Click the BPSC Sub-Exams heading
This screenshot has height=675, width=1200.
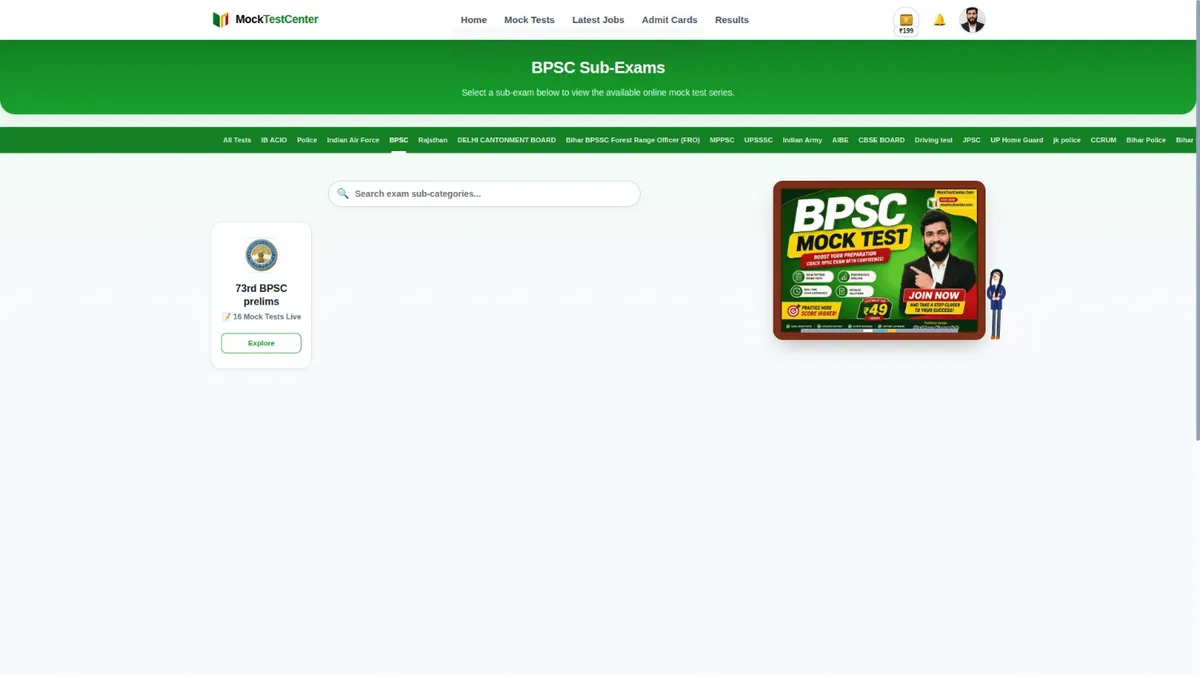pos(598,68)
